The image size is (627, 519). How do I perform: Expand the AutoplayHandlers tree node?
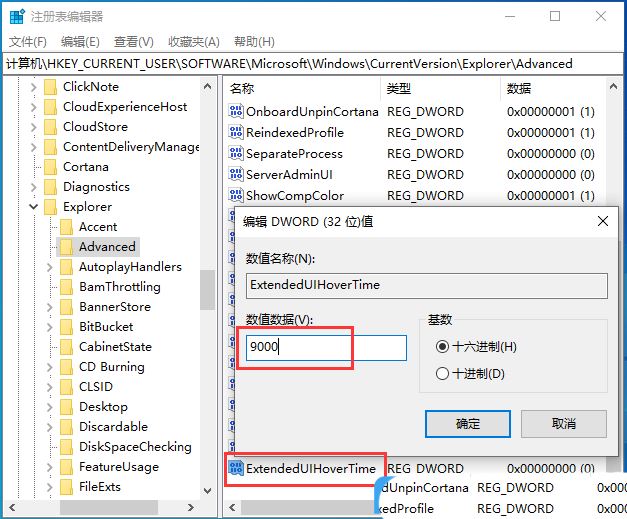(x=50, y=267)
